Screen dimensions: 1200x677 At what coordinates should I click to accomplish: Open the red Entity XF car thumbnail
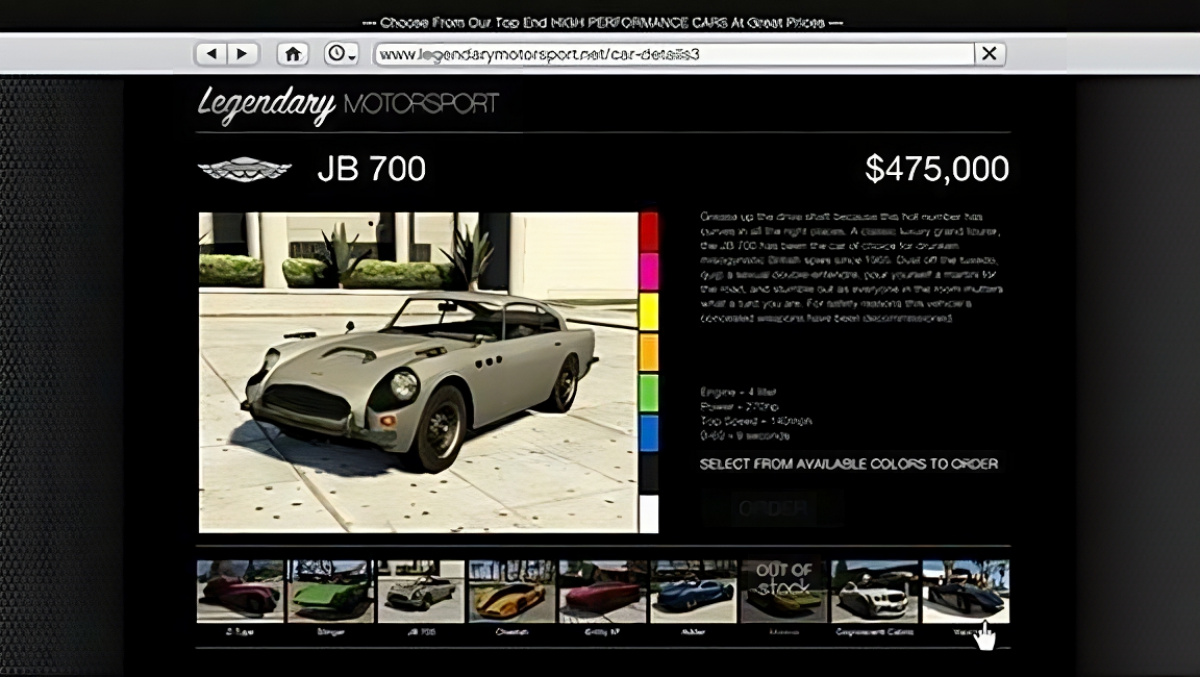coord(602,591)
